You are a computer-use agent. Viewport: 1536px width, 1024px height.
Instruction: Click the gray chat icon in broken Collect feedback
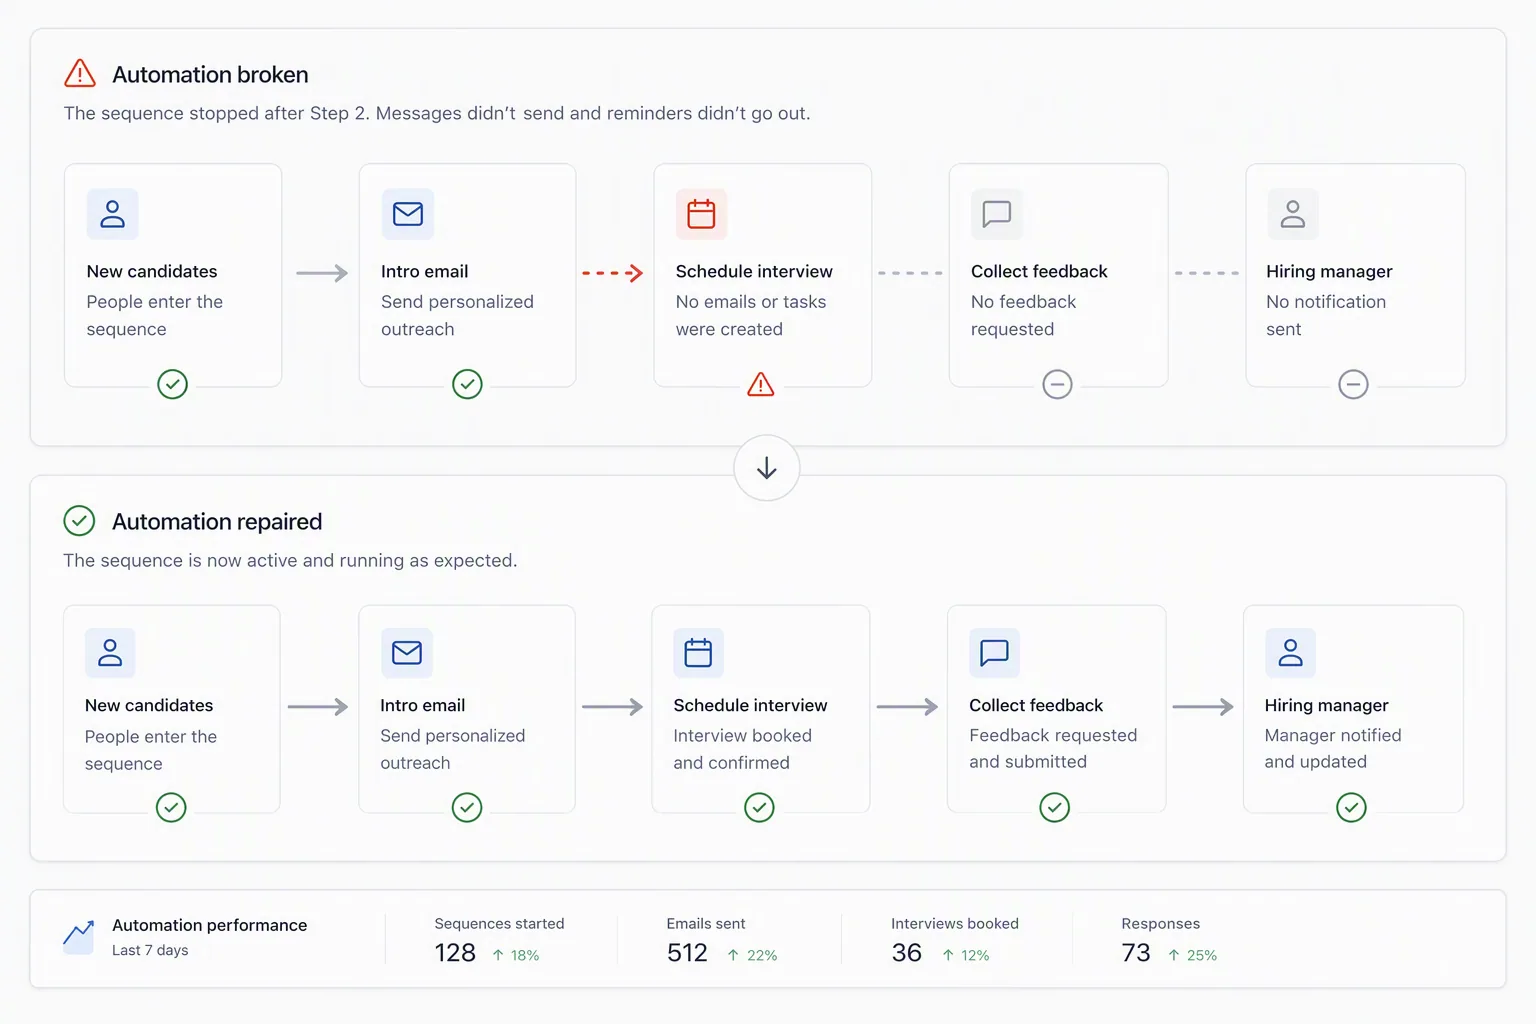997,214
